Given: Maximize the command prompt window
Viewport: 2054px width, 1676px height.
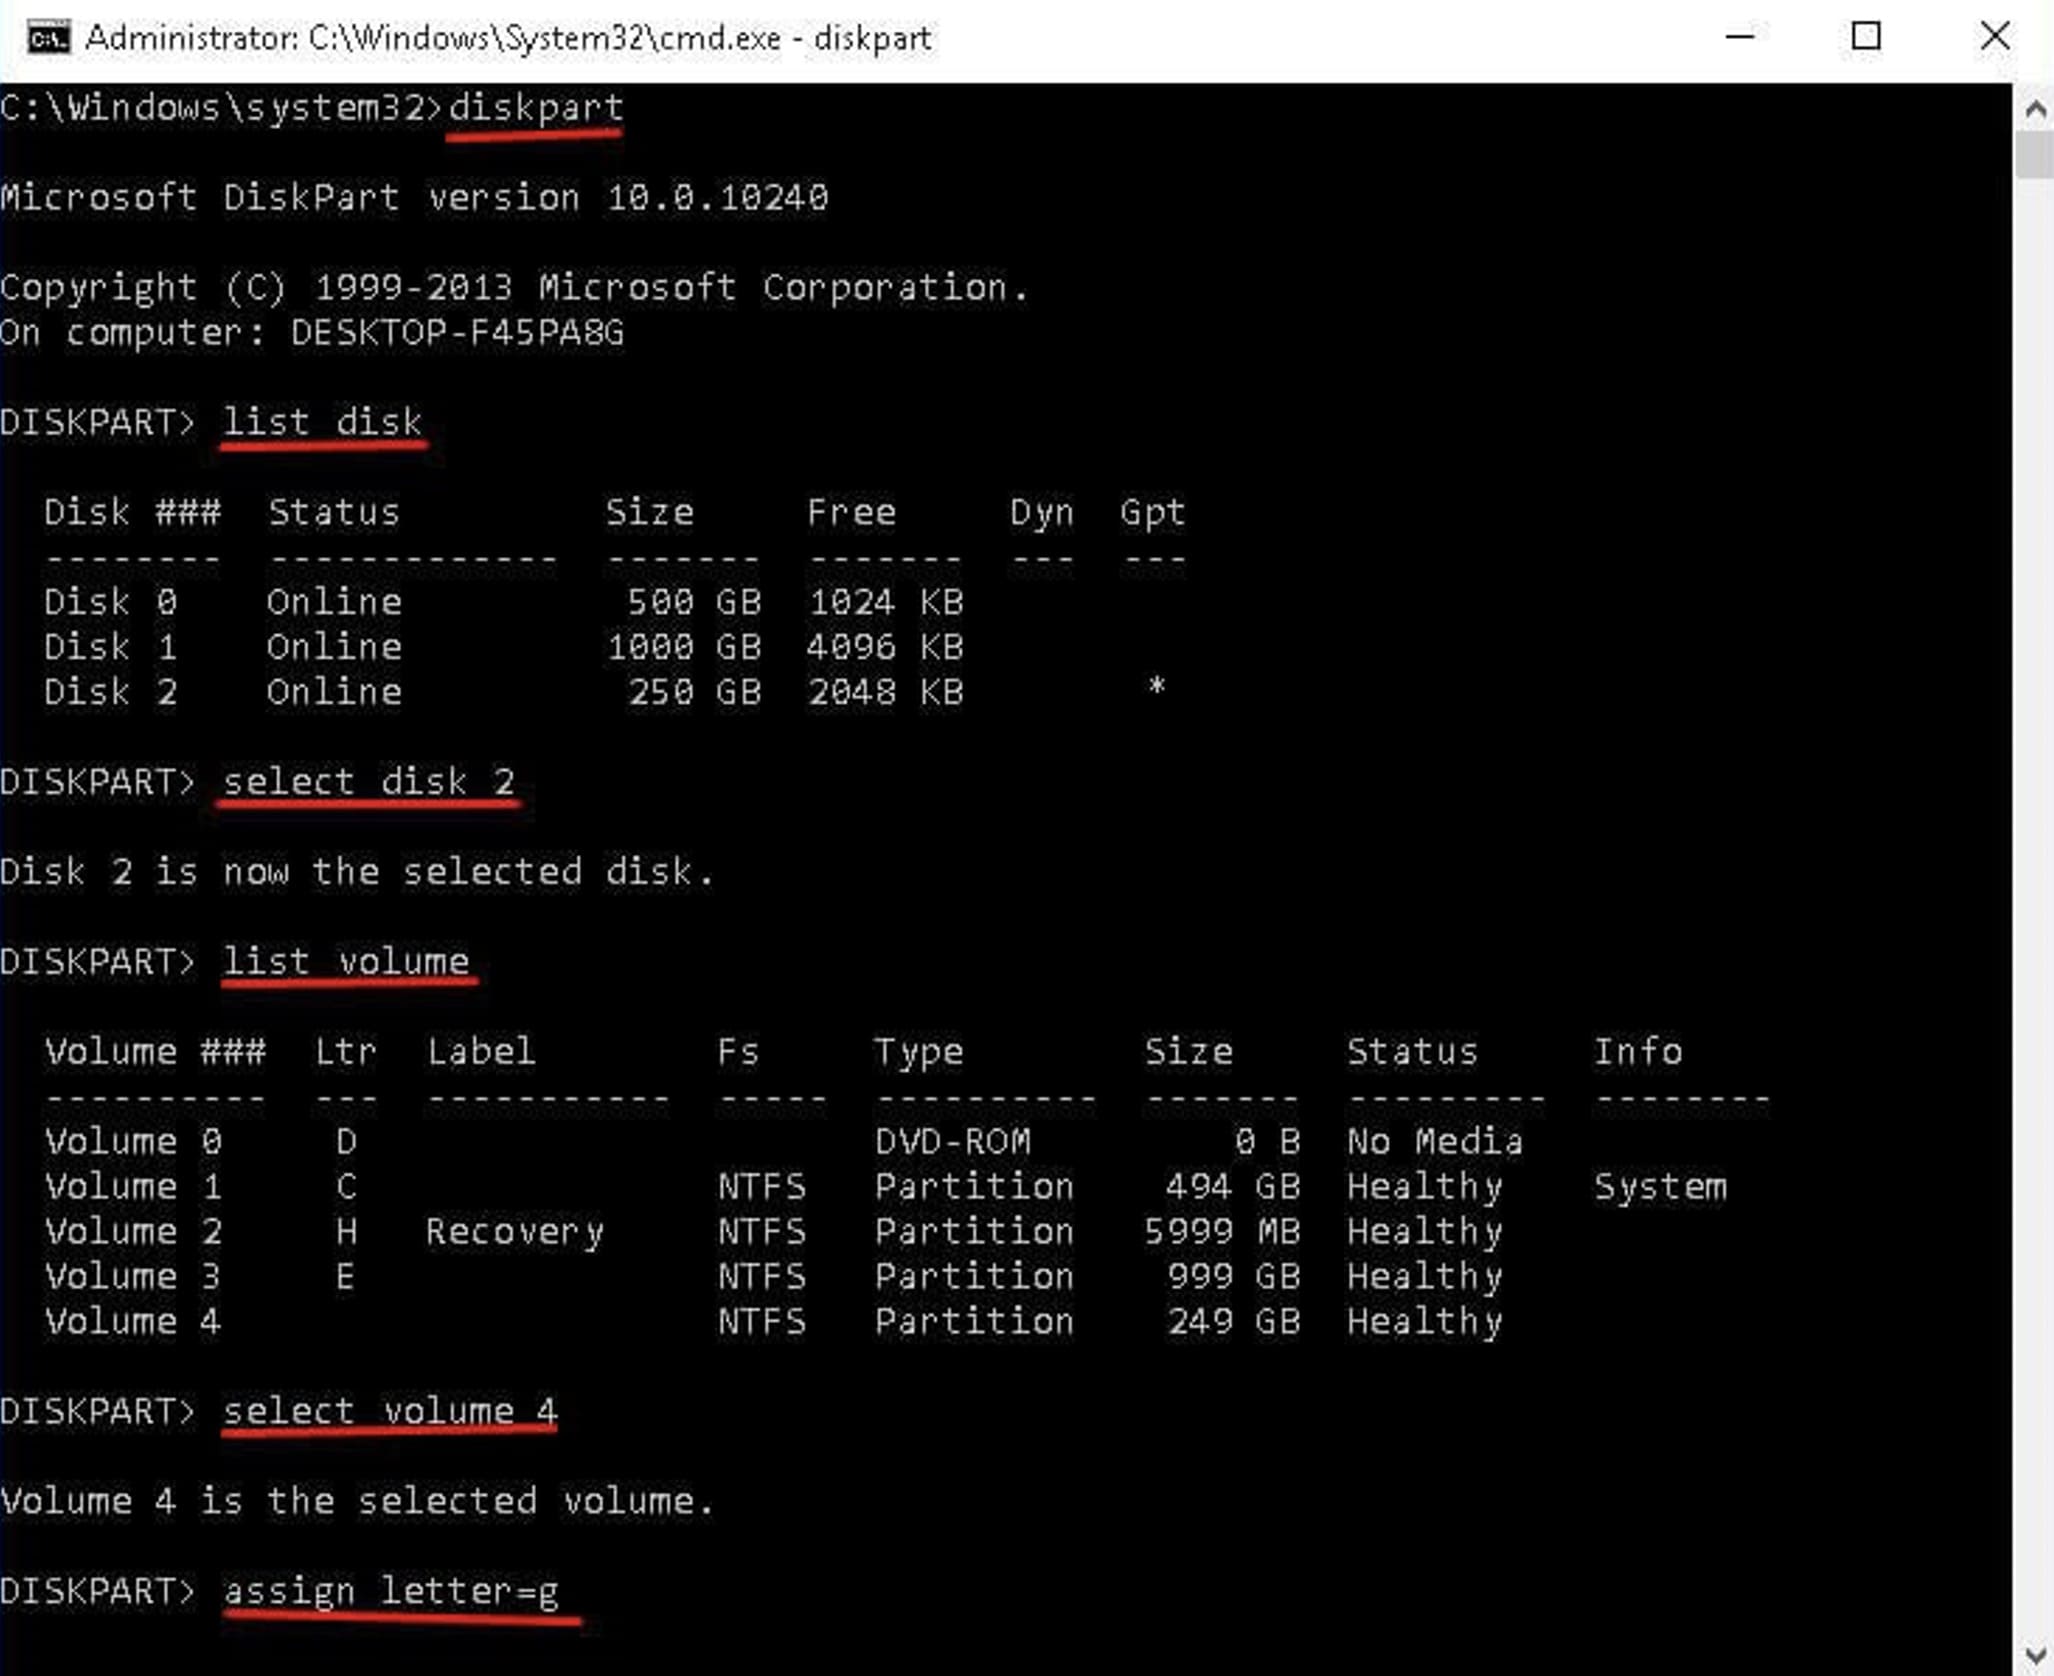Looking at the screenshot, I should coord(1865,37).
